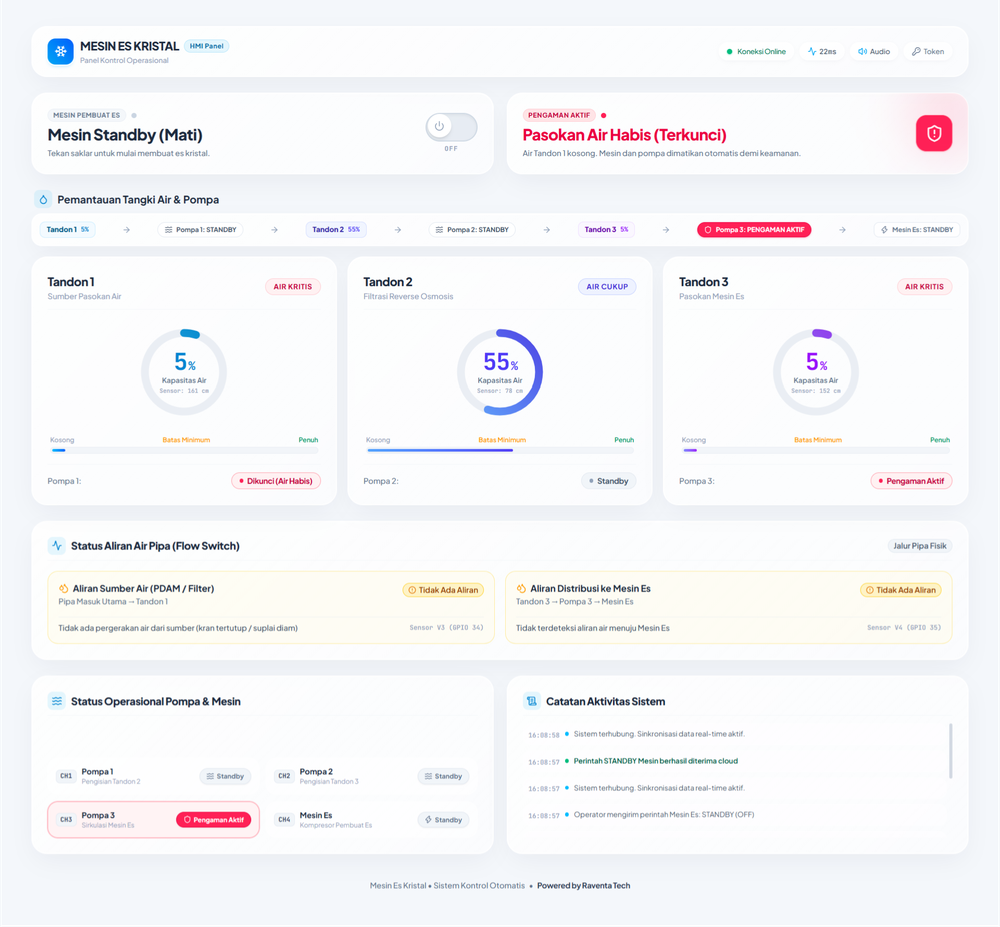Screen dimensions: 1000x927
Task: Click the water drop icon beside Pemantauan Tangki
Action: (43, 200)
